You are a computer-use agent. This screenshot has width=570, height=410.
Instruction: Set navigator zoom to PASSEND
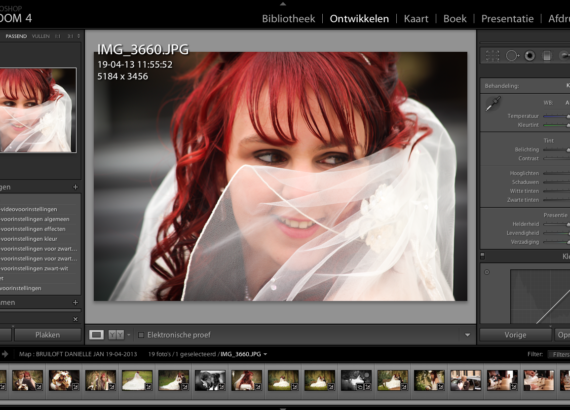(16, 36)
